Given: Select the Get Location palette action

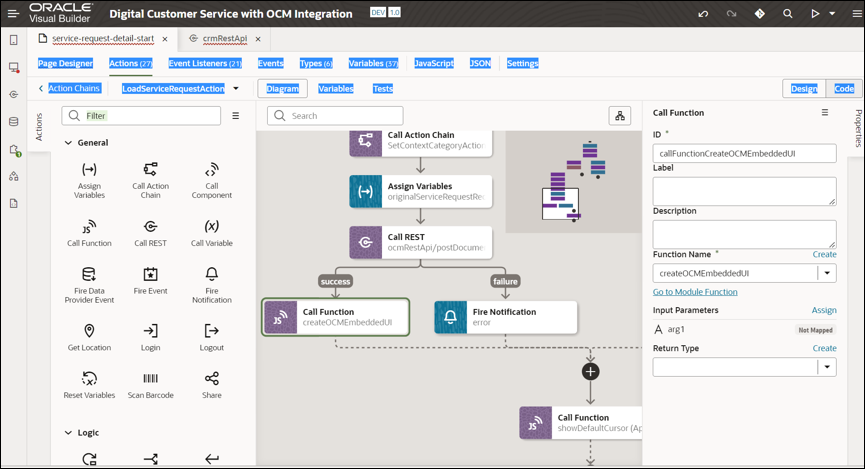Looking at the screenshot, I should (x=89, y=338).
